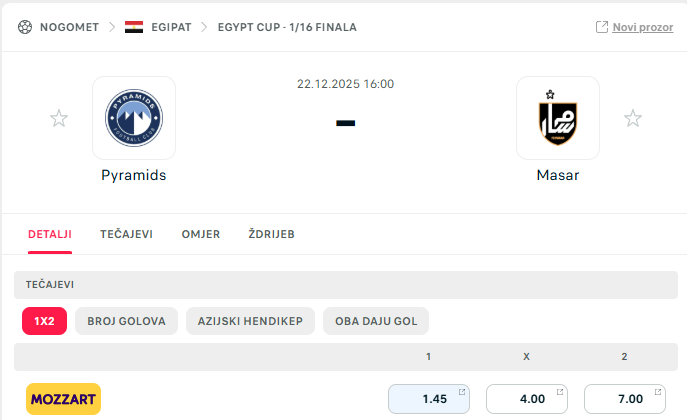Select the 1X2 market filter
The width and height of the screenshot is (687, 420).
pos(44,321)
